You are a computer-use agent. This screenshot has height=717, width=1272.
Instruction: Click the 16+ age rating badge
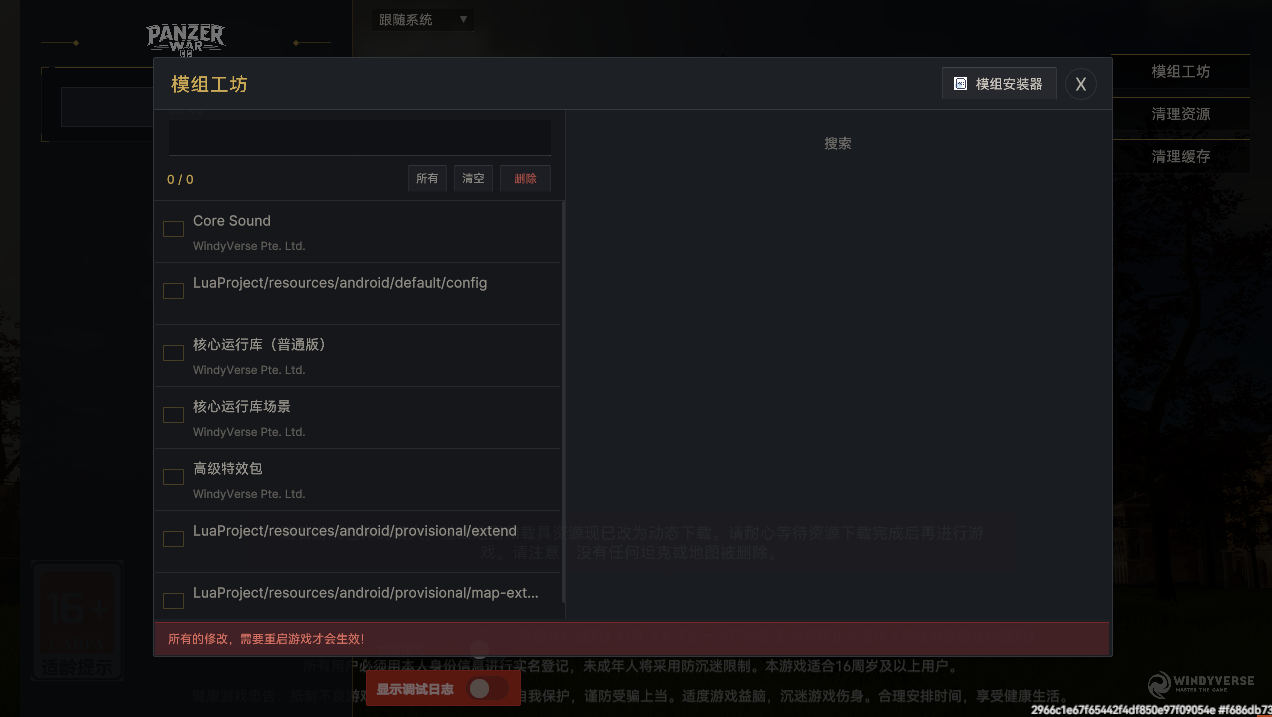point(78,621)
